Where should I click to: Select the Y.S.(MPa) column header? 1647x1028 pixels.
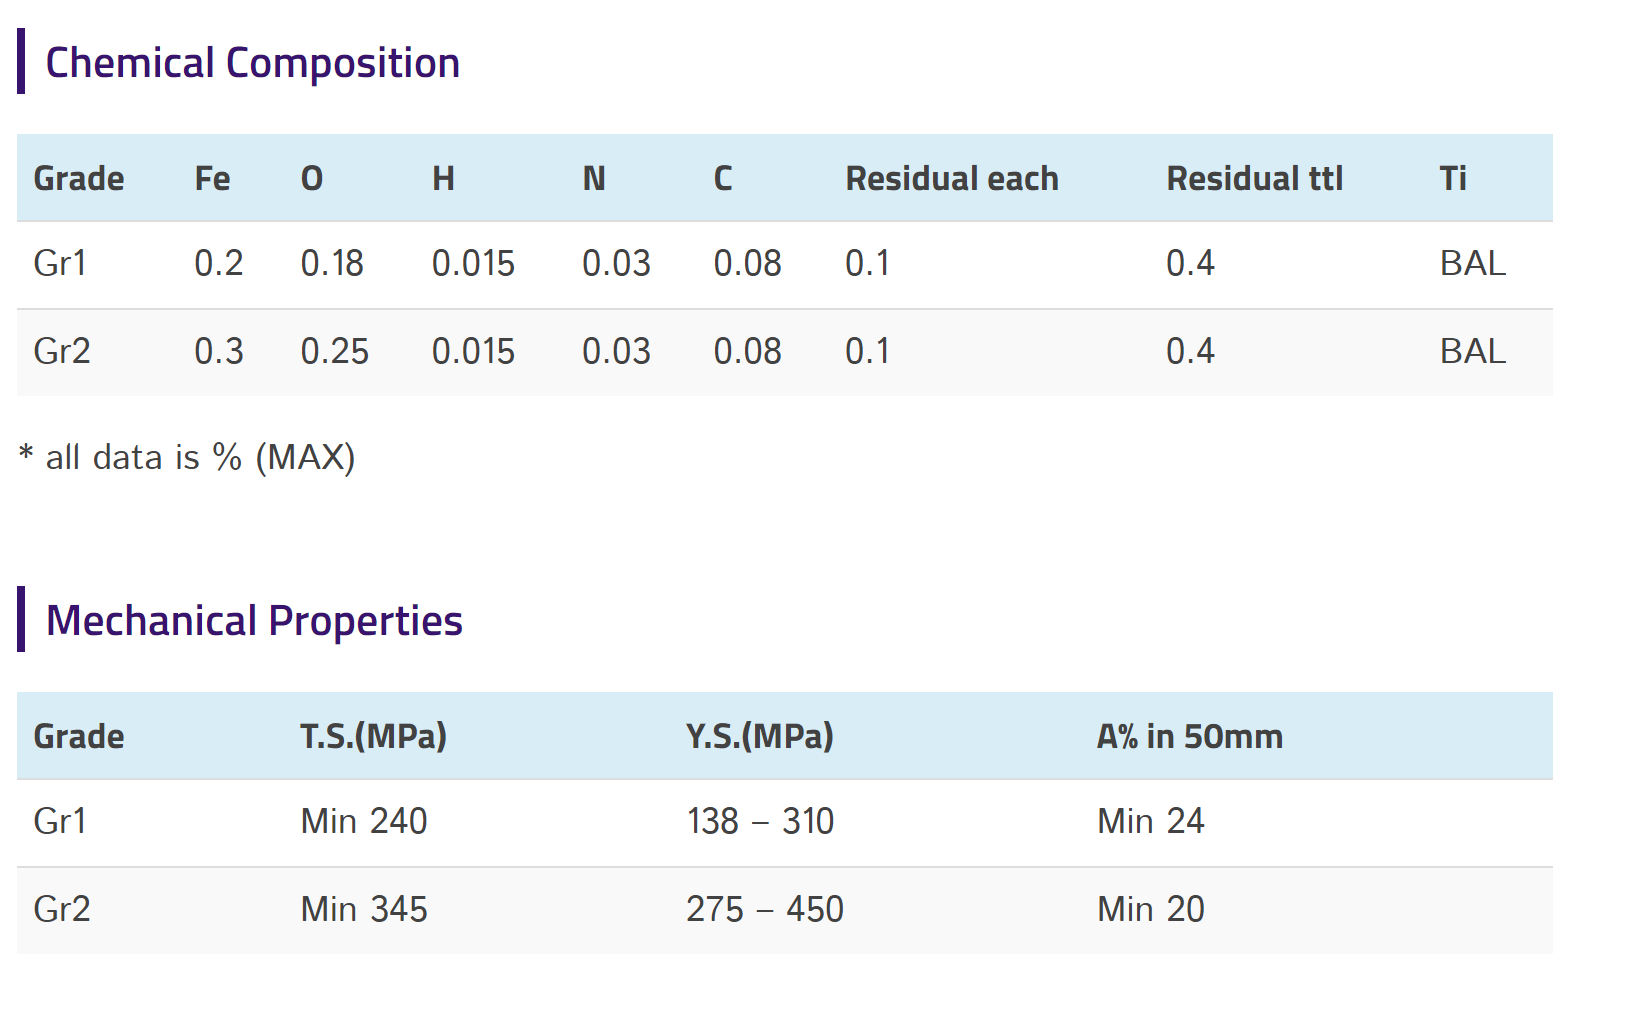[760, 737]
